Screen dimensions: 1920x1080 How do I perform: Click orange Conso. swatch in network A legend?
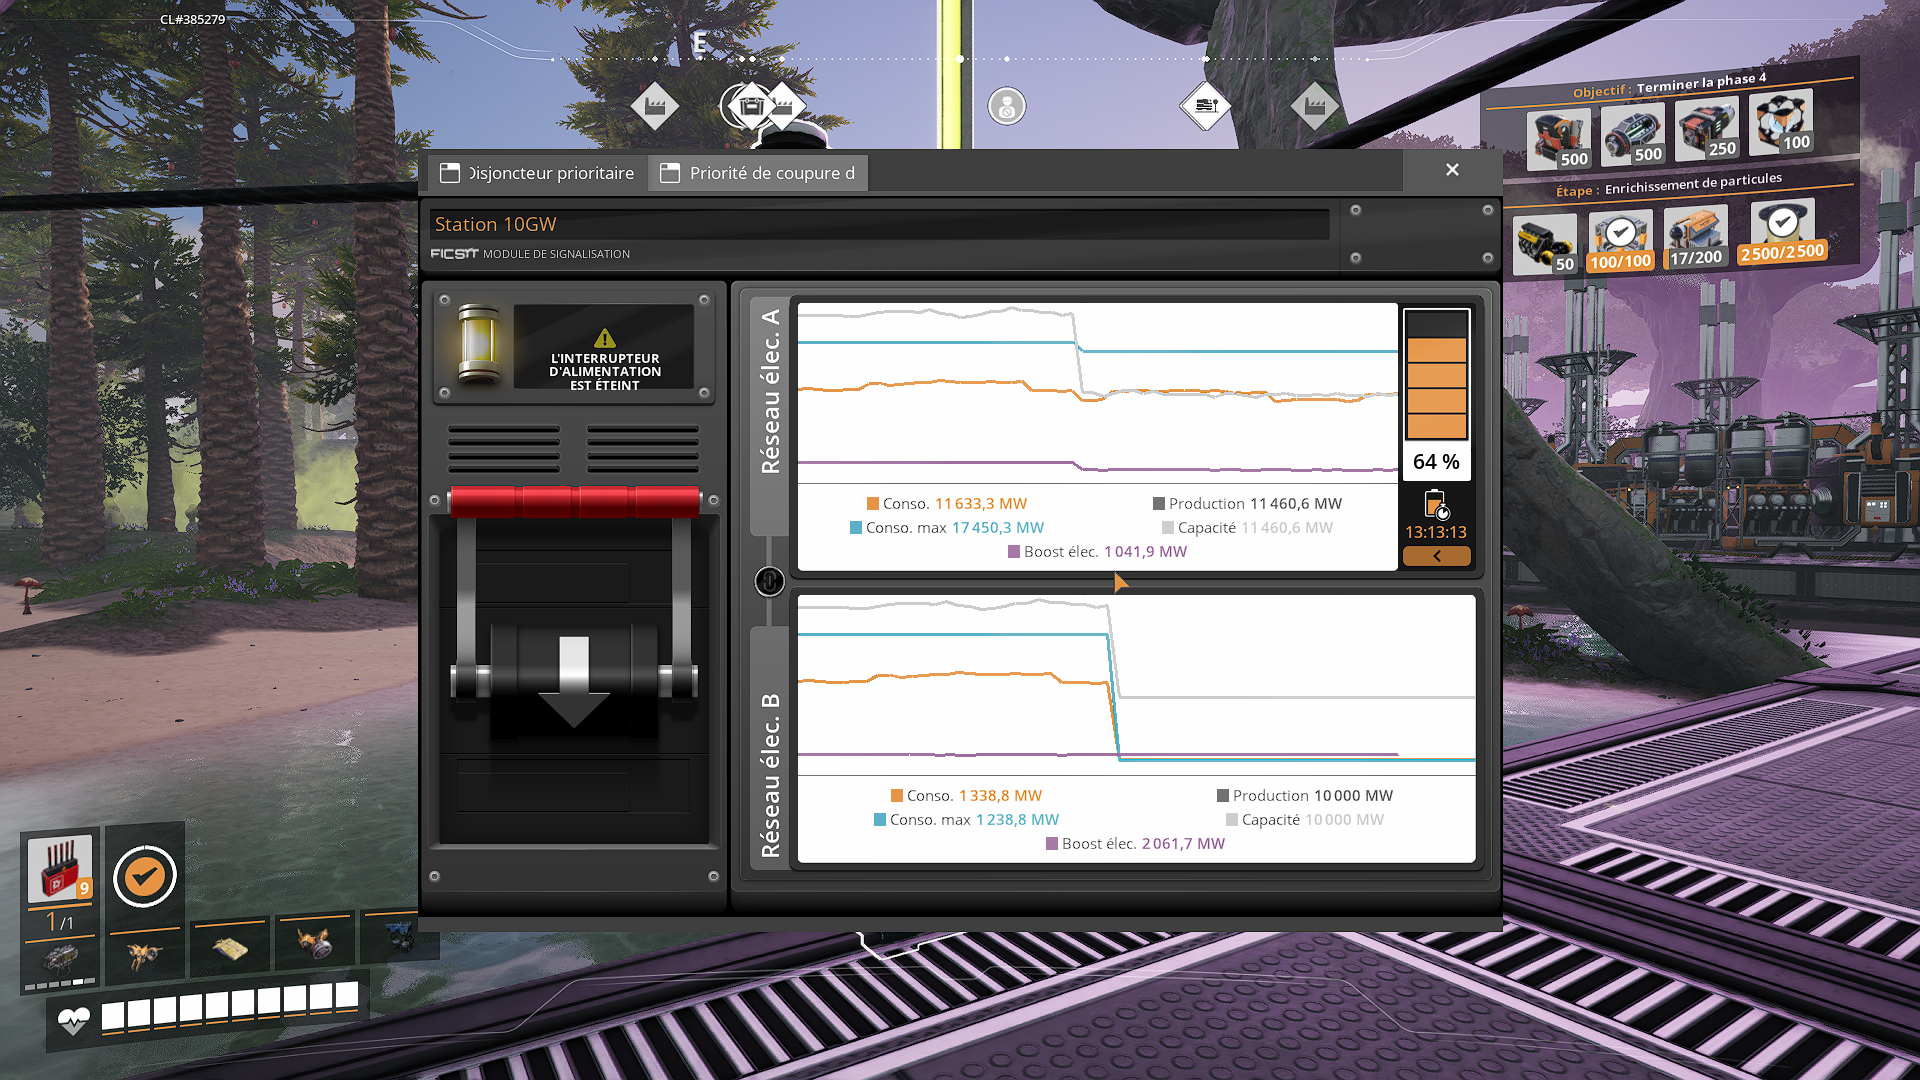pyautogui.click(x=873, y=504)
